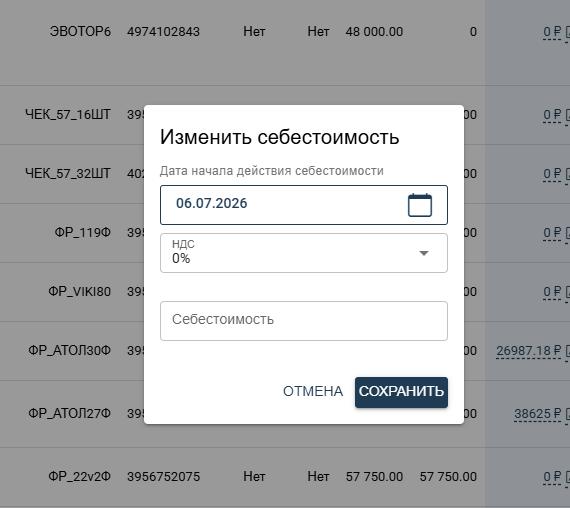Select the ФР_119Ф cell

coord(83,232)
